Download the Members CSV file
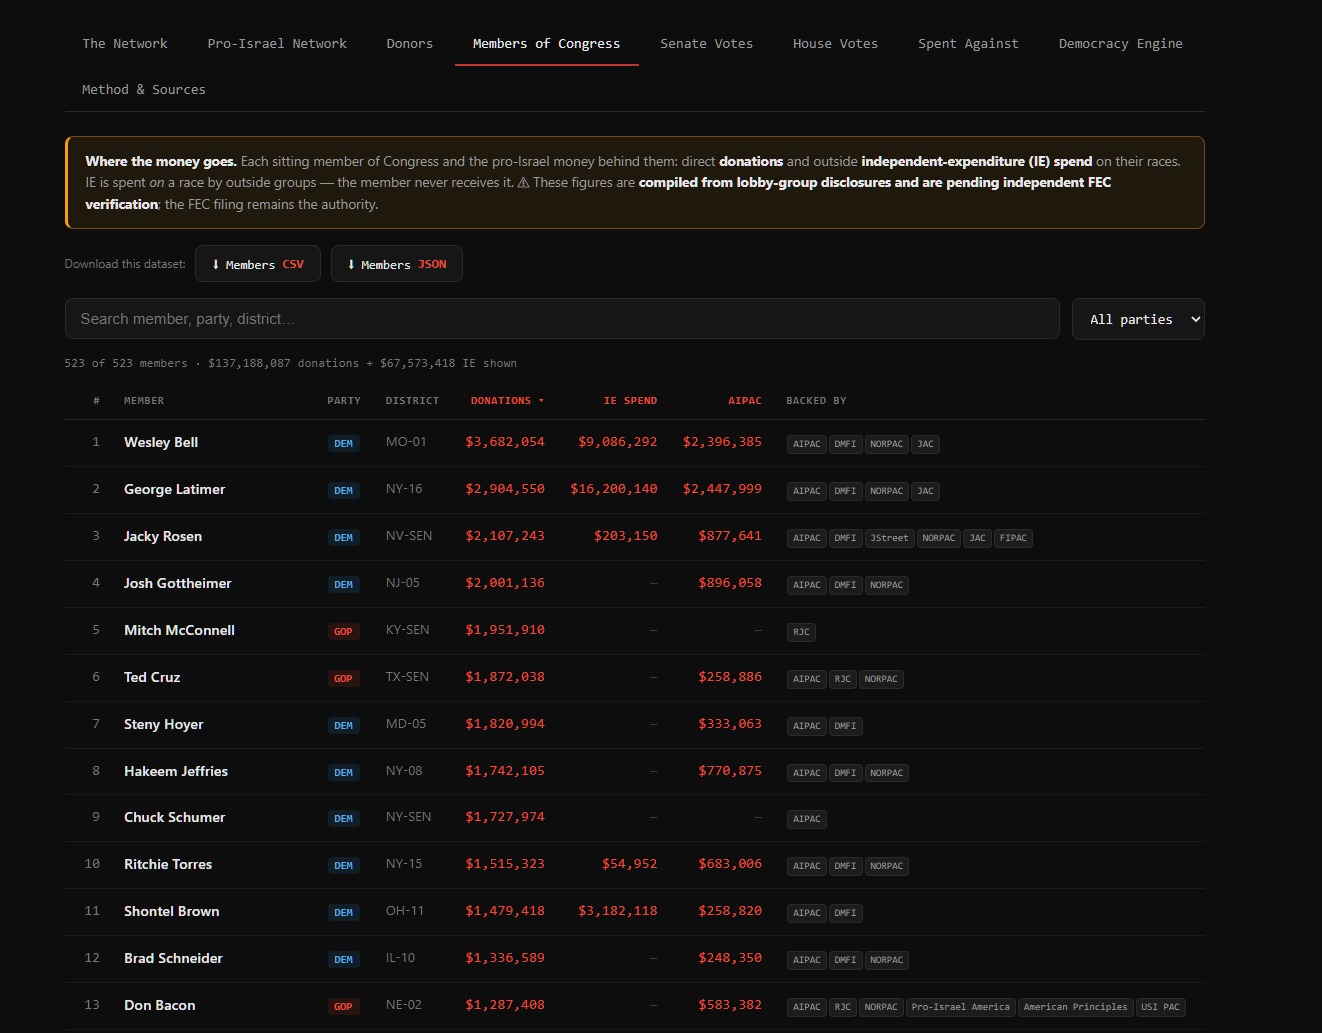The image size is (1322, 1033). (x=258, y=264)
